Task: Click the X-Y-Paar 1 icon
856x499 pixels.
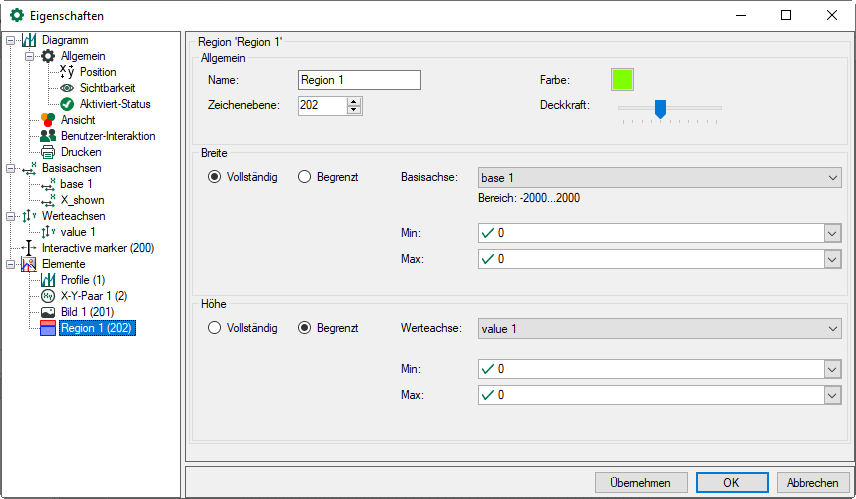Action: [x=48, y=296]
